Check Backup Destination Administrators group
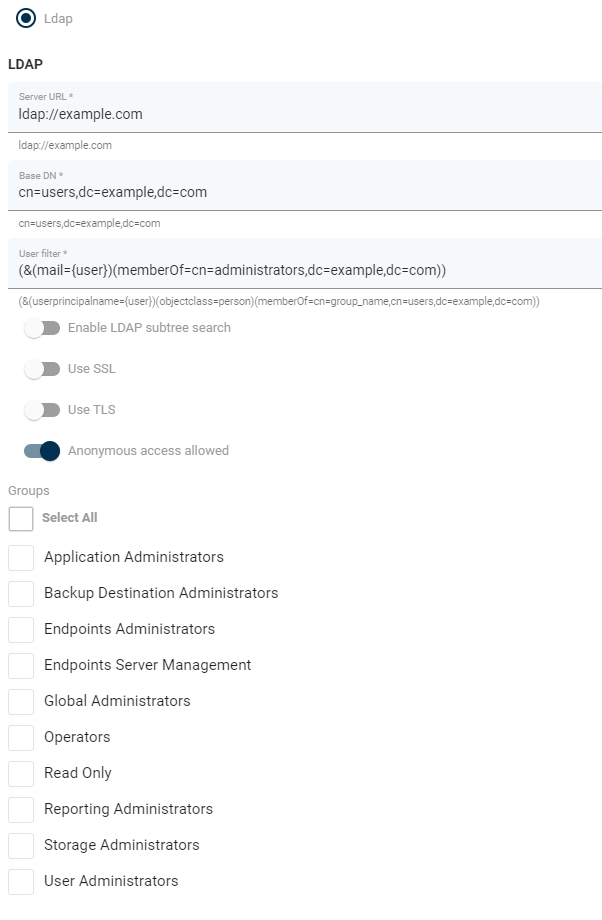The image size is (602, 920). [x=21, y=593]
